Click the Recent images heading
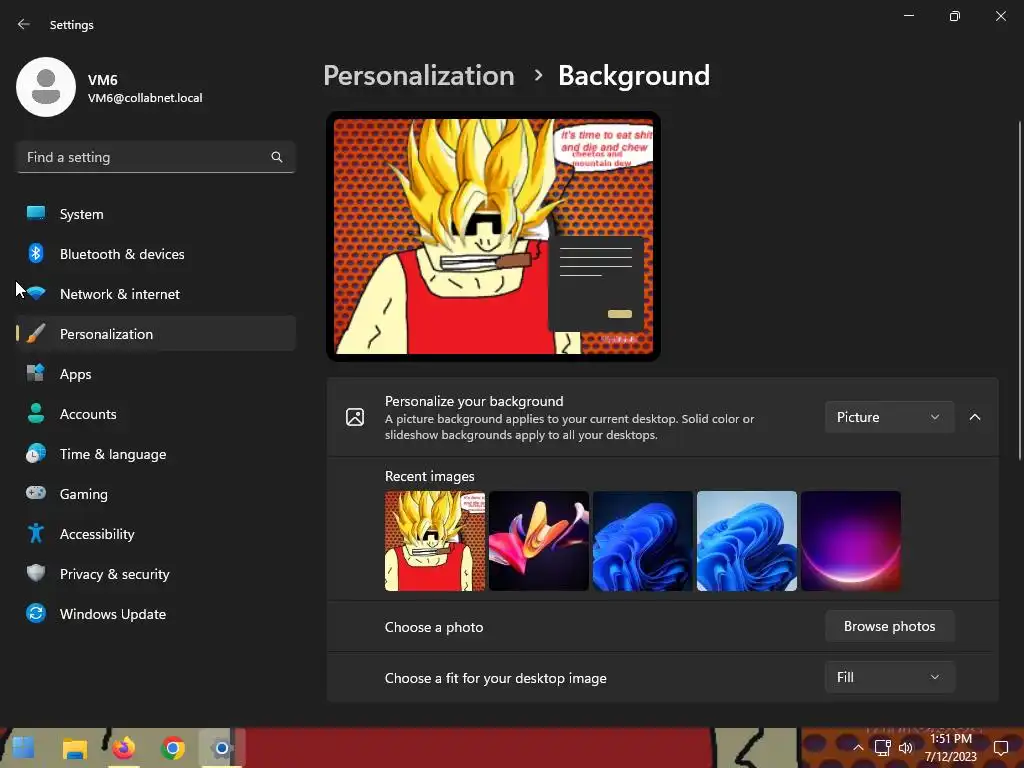This screenshot has width=1024, height=768. point(430,476)
